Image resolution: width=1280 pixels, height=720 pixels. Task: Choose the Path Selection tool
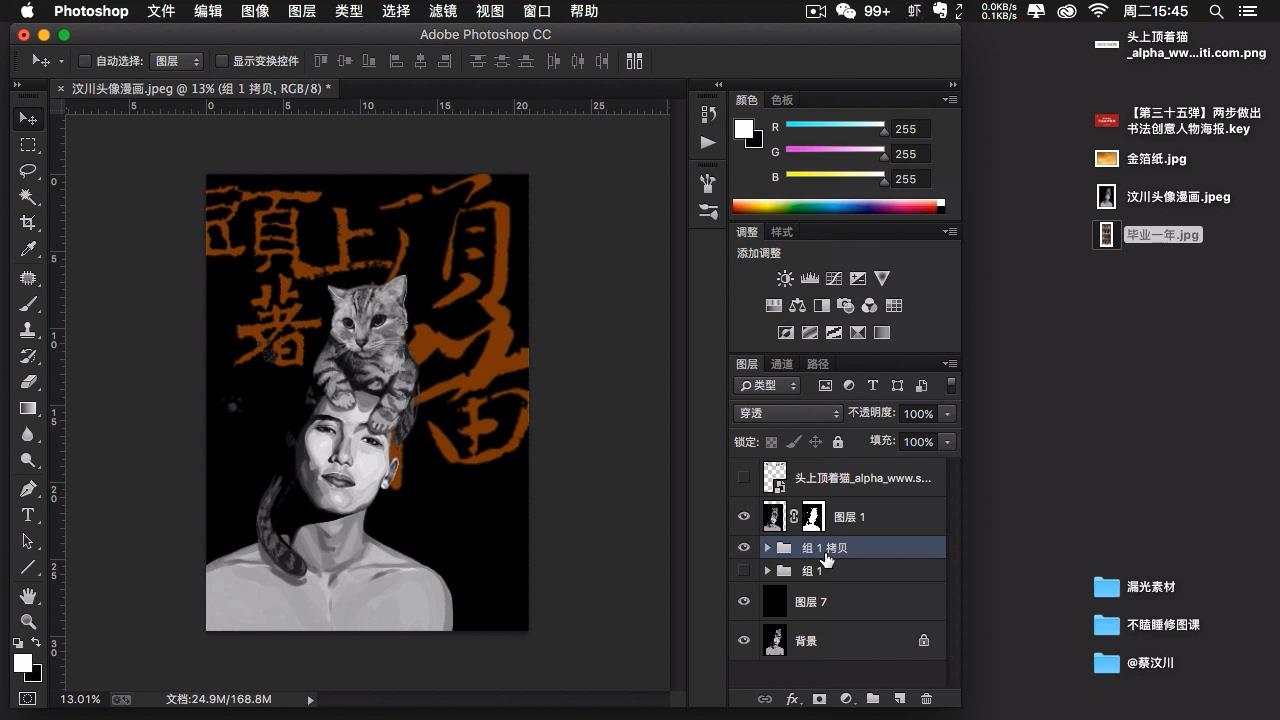point(28,541)
